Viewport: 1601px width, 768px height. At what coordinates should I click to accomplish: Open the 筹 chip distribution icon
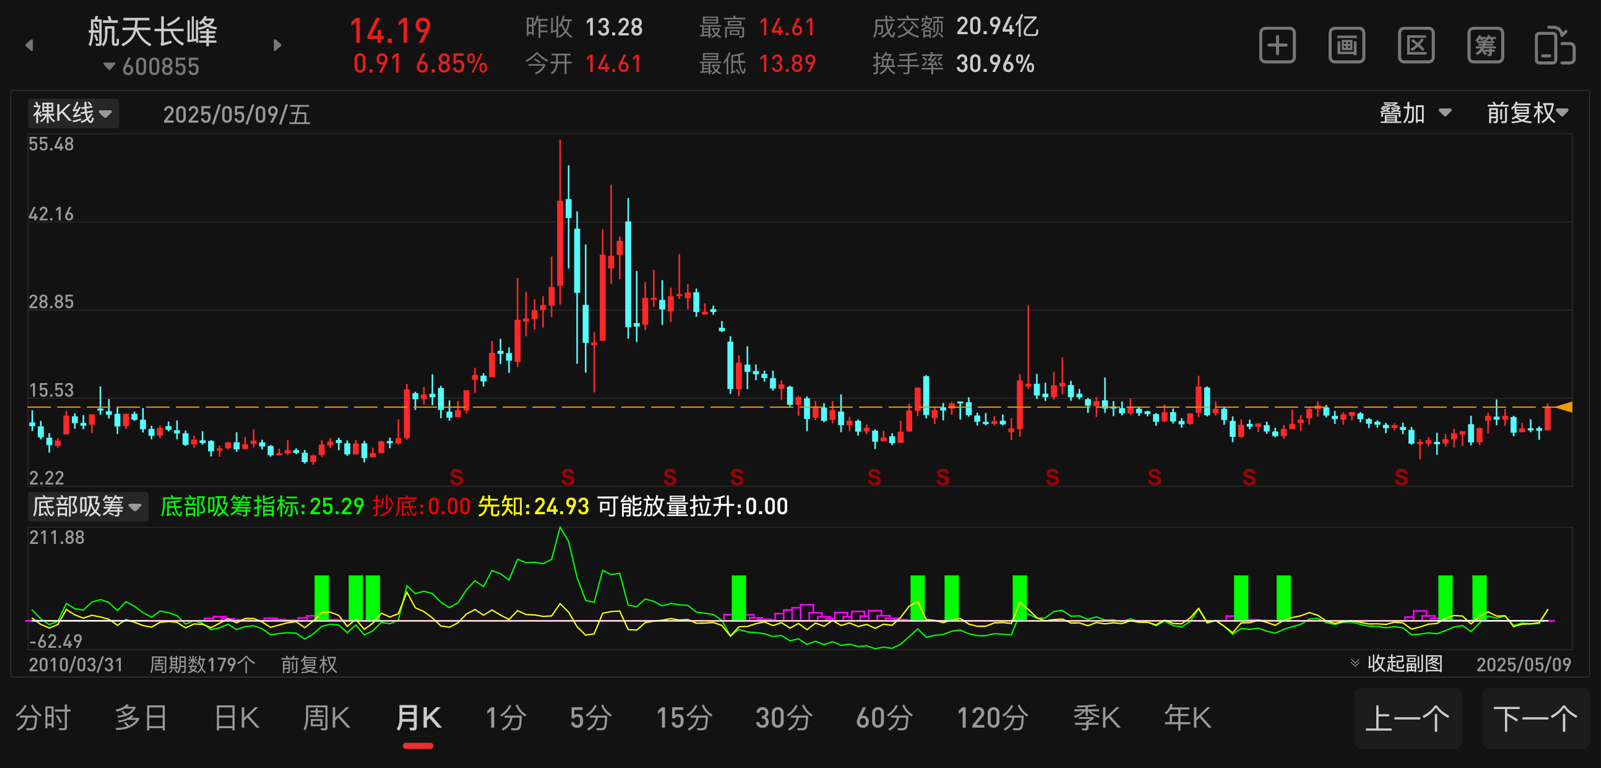(1485, 46)
